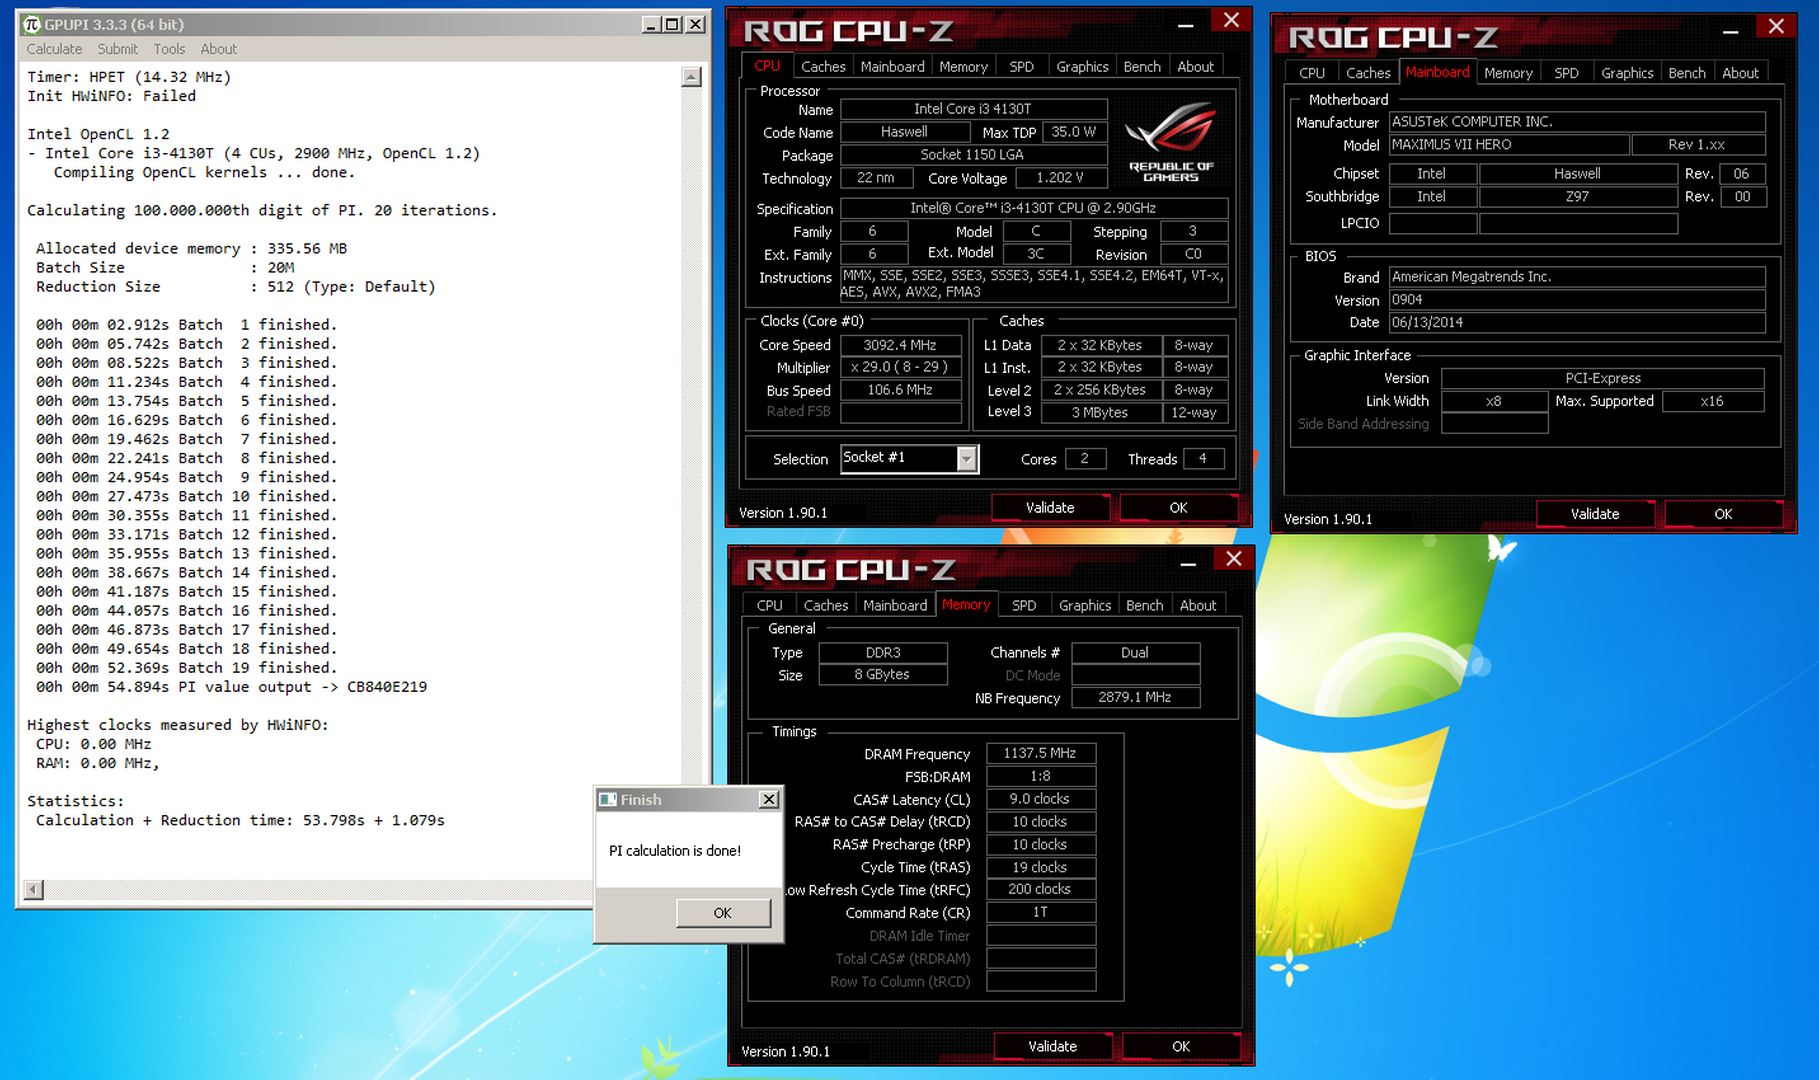Select the active CPU tab in CPU window

click(x=767, y=66)
